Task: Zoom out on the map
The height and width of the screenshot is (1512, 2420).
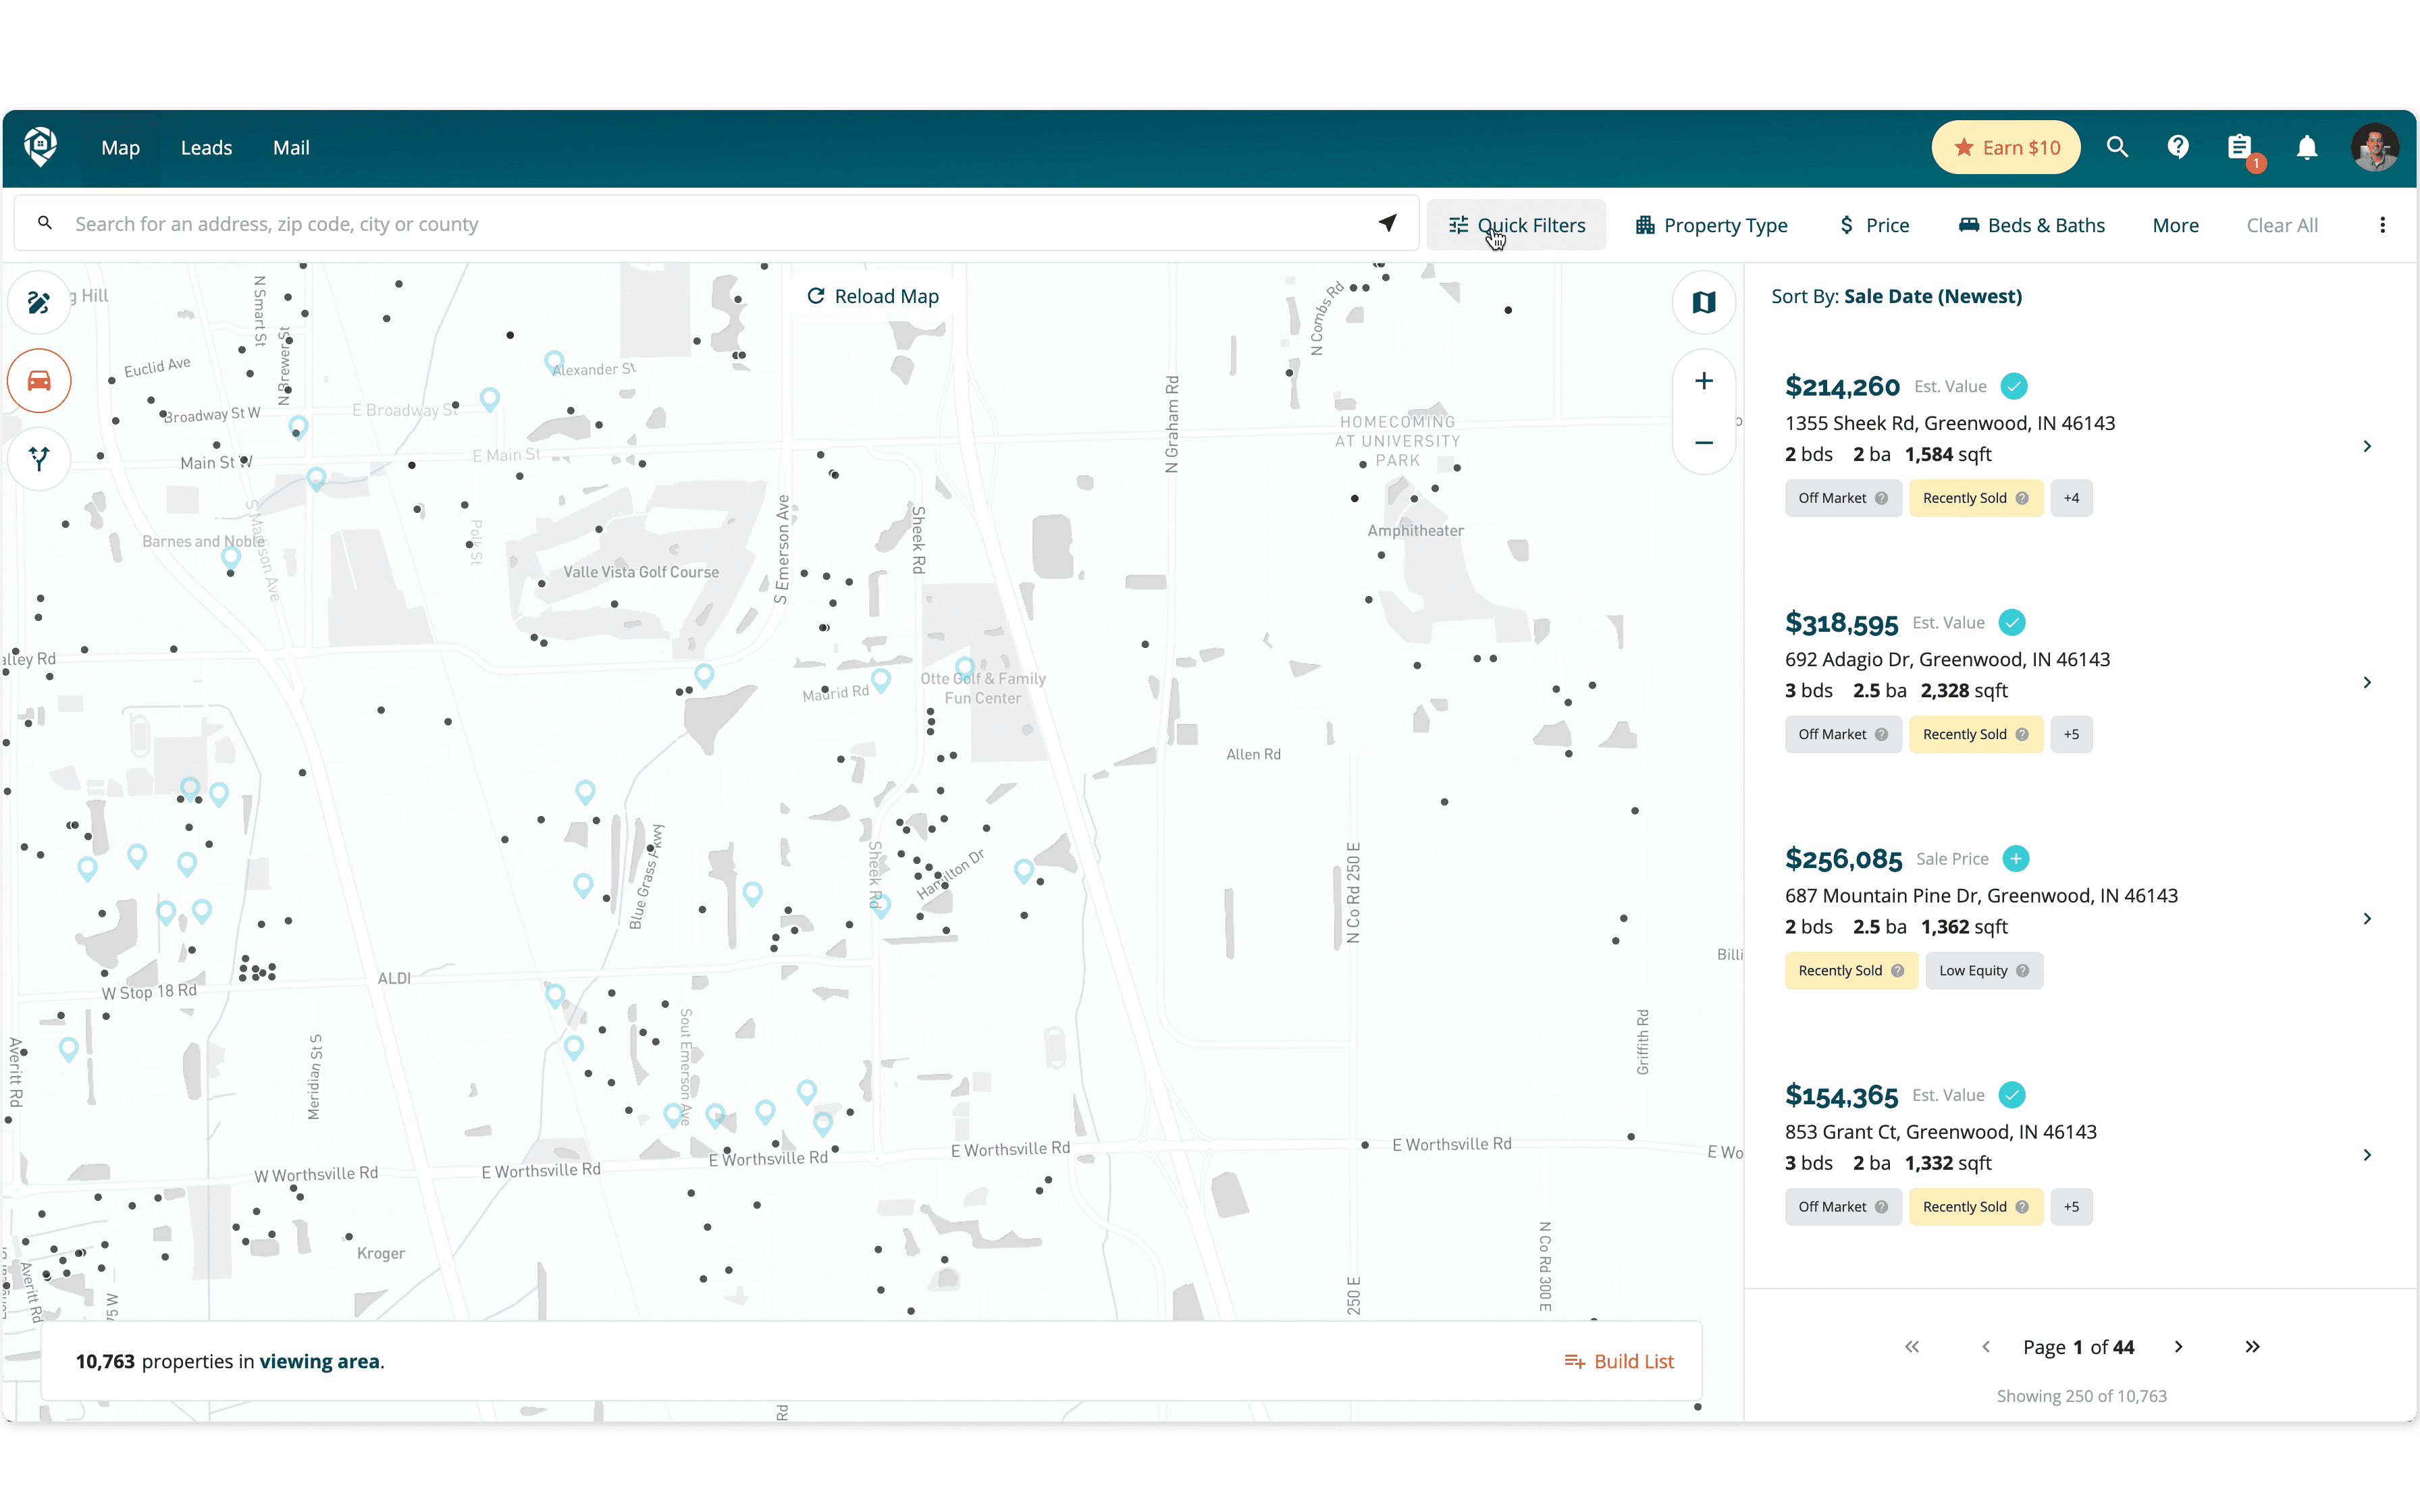Action: 1704,442
